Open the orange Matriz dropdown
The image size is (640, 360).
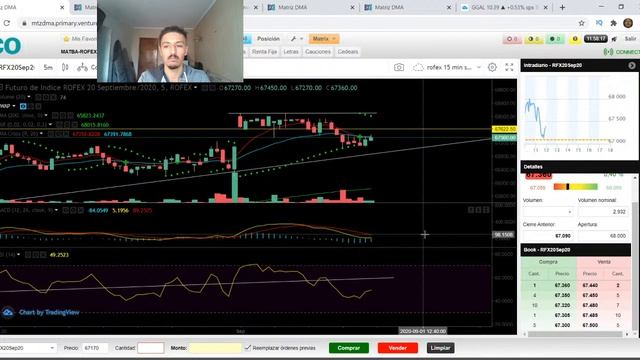click(324, 39)
